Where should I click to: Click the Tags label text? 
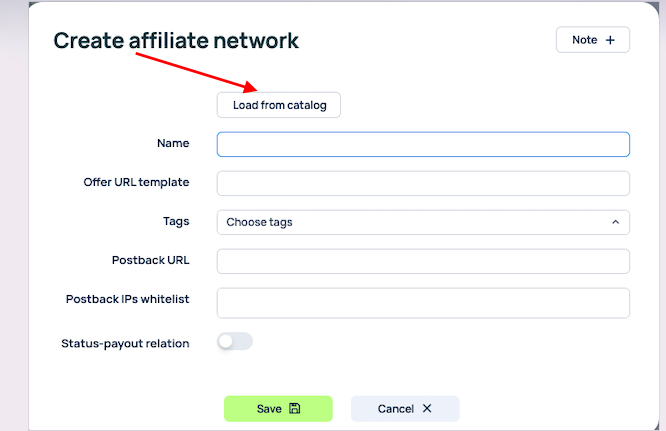pyautogui.click(x=174, y=221)
